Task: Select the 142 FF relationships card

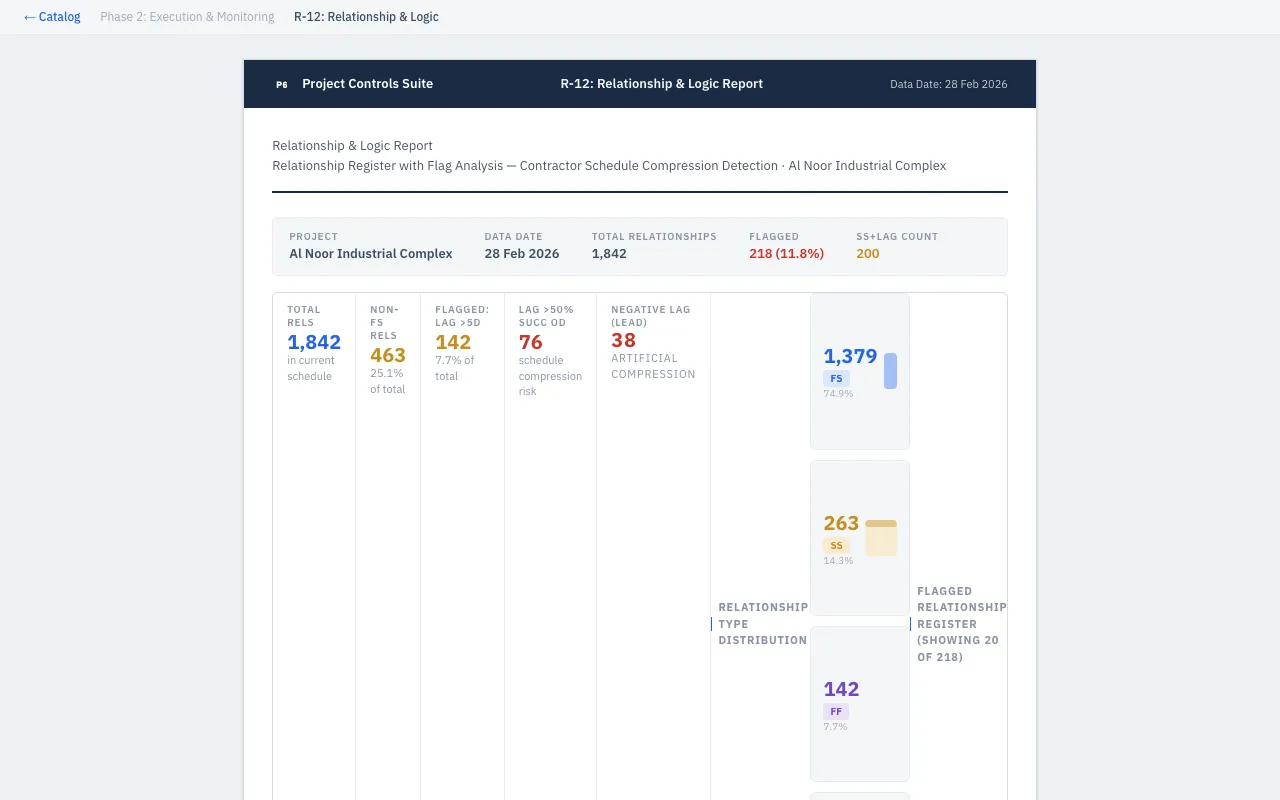Action: [859, 704]
